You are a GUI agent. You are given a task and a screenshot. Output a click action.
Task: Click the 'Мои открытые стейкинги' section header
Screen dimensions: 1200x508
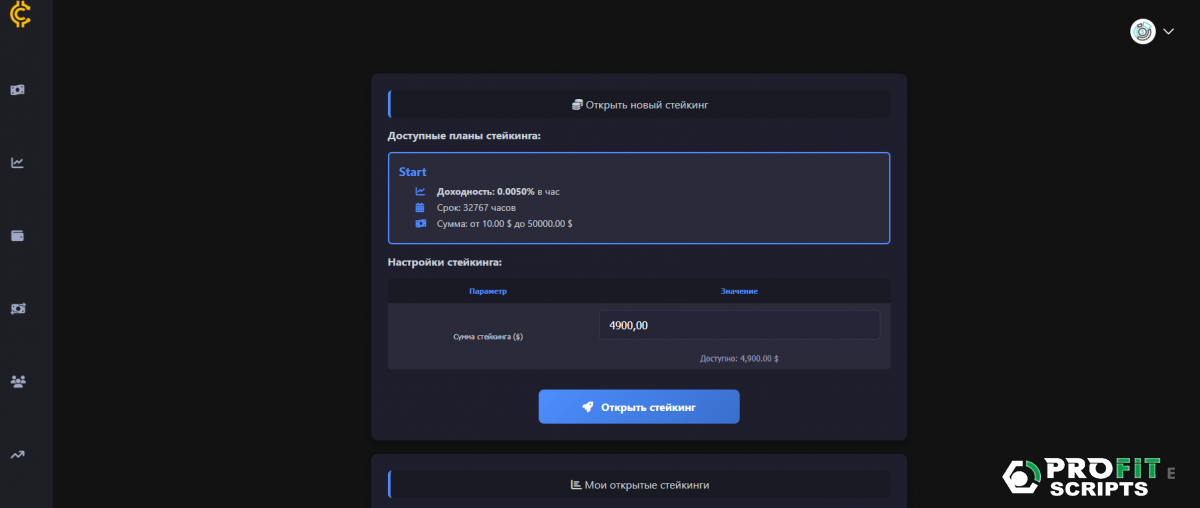coord(639,485)
